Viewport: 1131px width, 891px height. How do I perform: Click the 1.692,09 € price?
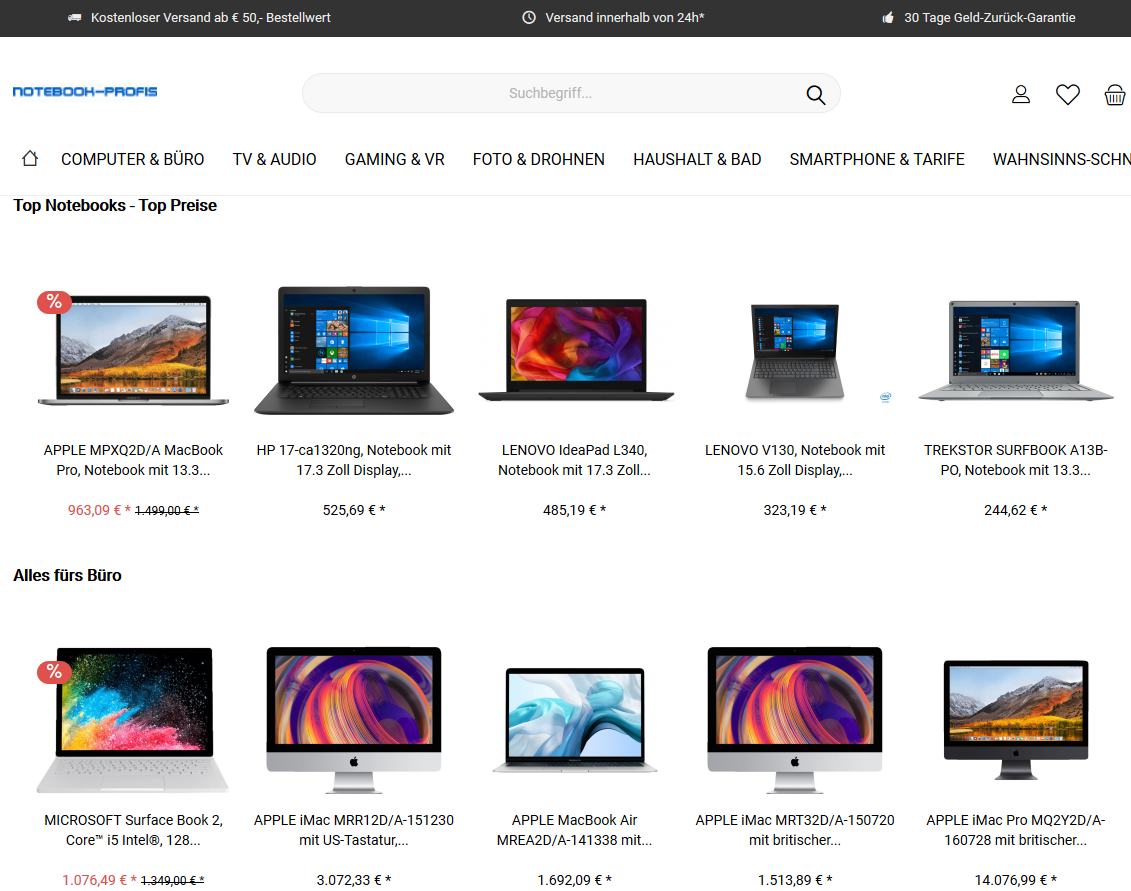tap(575, 880)
